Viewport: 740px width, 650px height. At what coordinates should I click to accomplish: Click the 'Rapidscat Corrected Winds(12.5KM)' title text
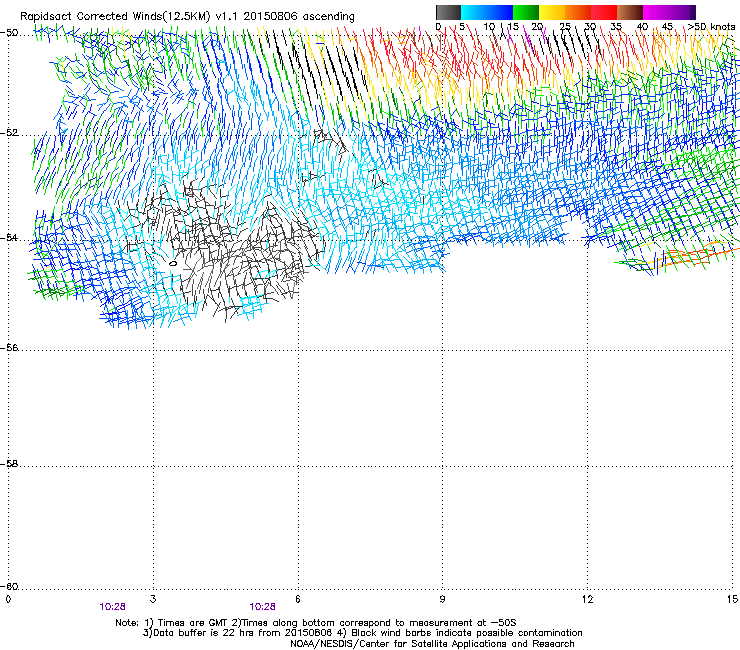click(115, 17)
